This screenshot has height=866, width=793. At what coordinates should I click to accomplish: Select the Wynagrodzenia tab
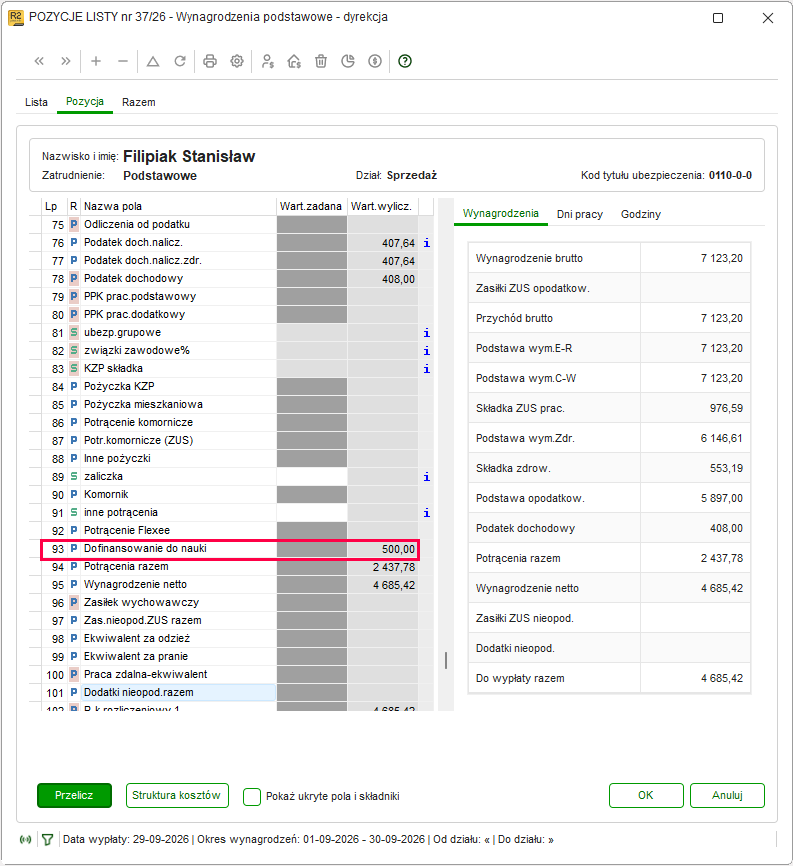tap(500, 213)
